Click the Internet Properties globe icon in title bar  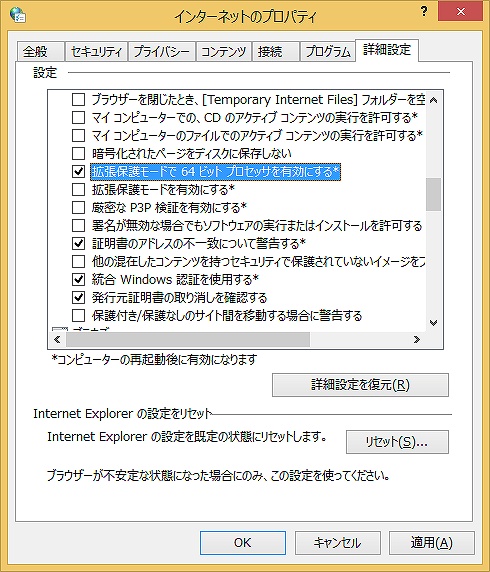coord(18,15)
